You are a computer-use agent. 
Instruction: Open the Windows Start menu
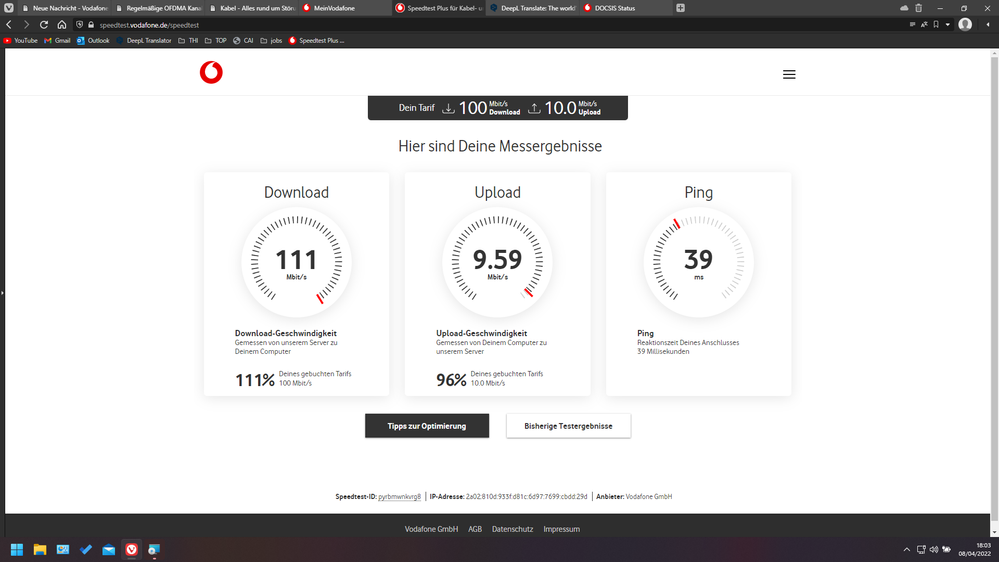click(17, 549)
